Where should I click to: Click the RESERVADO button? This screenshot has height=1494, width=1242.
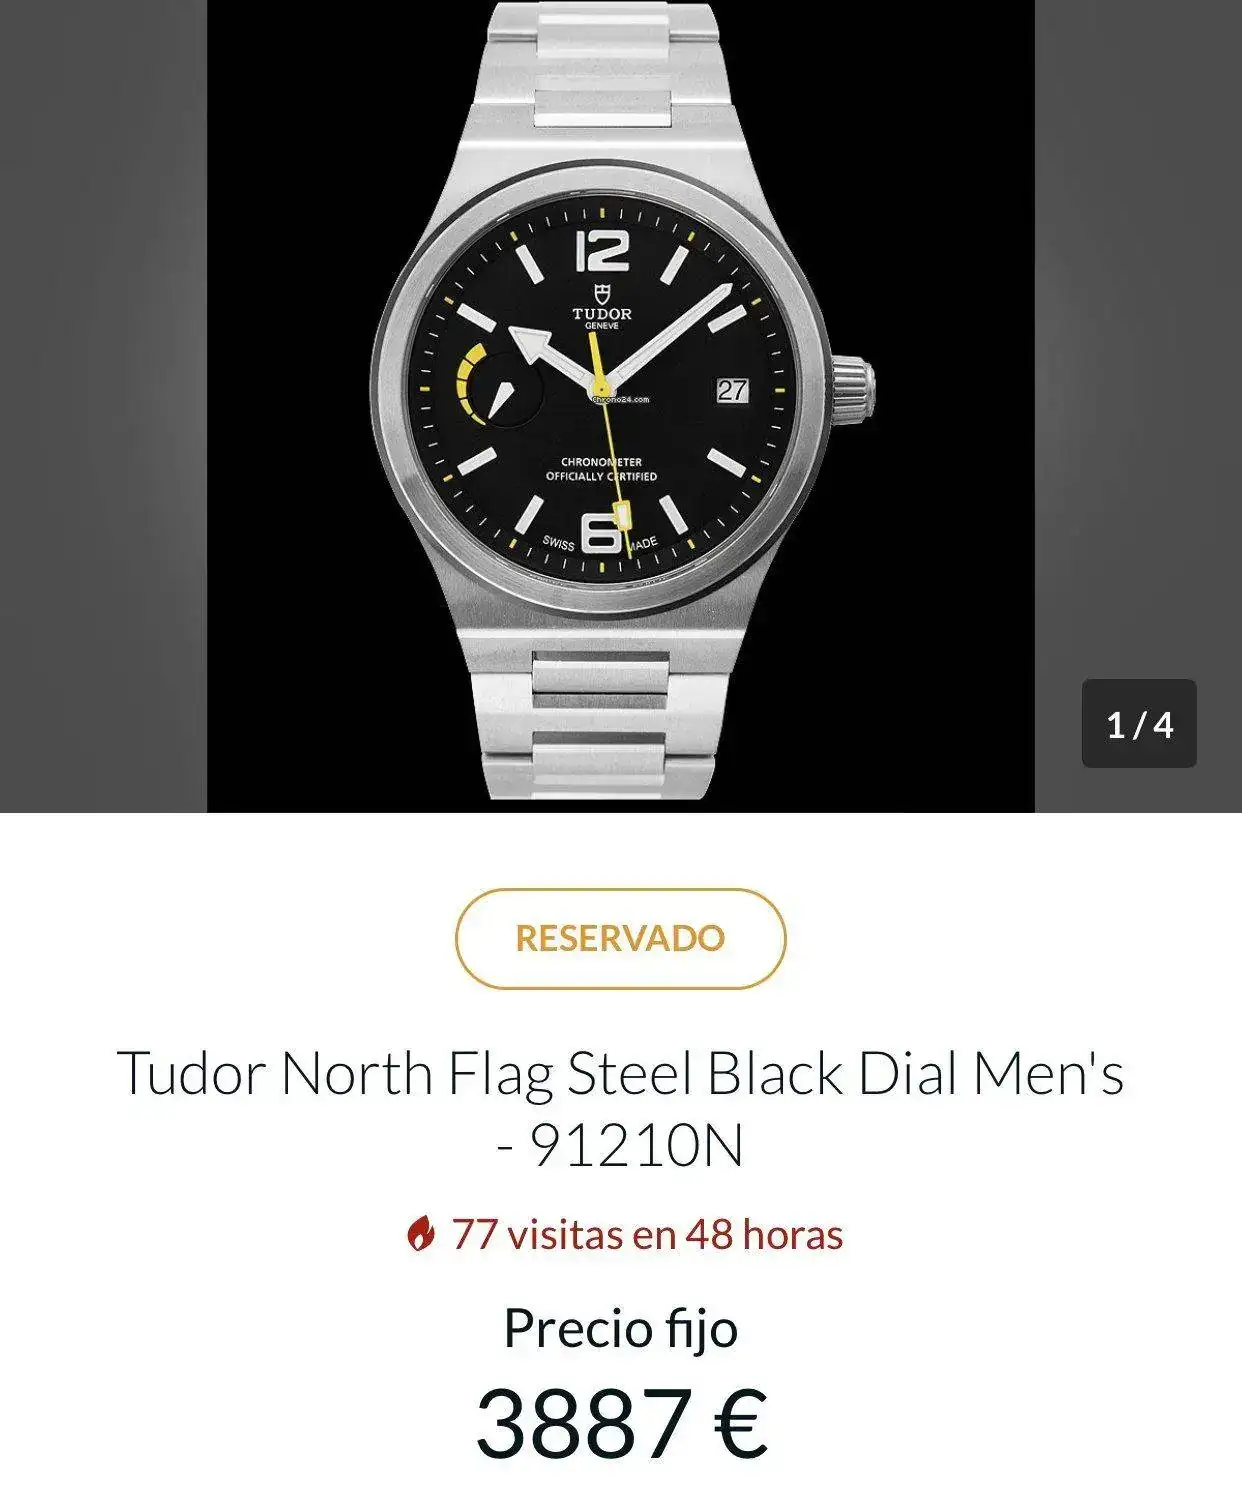coord(620,938)
